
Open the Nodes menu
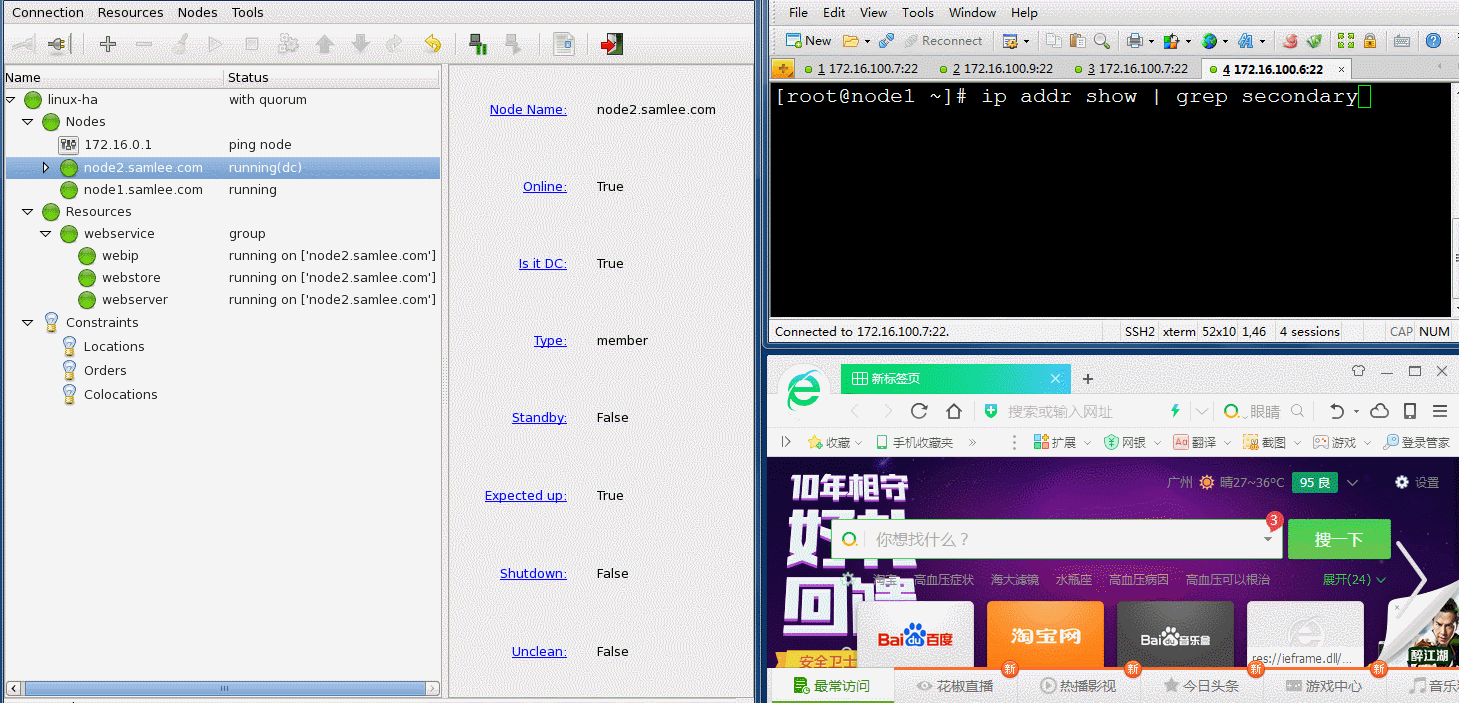(197, 13)
